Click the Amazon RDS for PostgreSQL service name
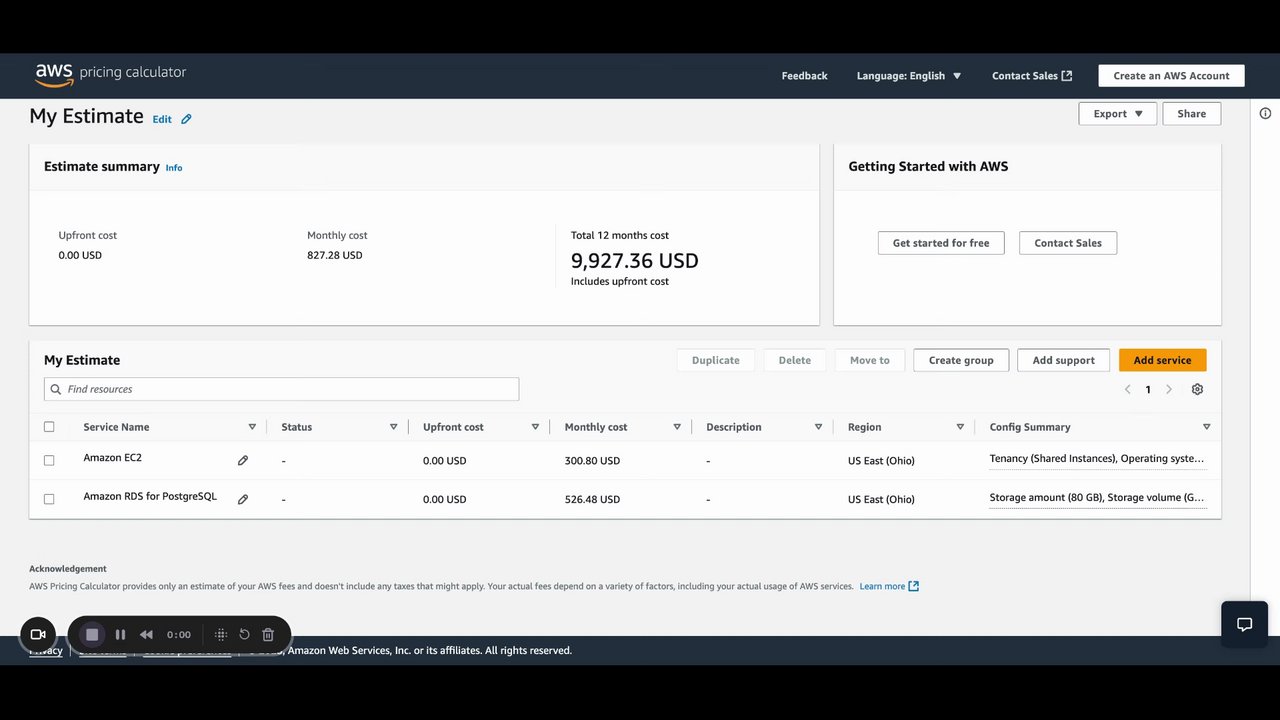Screen dimensions: 1280x720 point(150,496)
